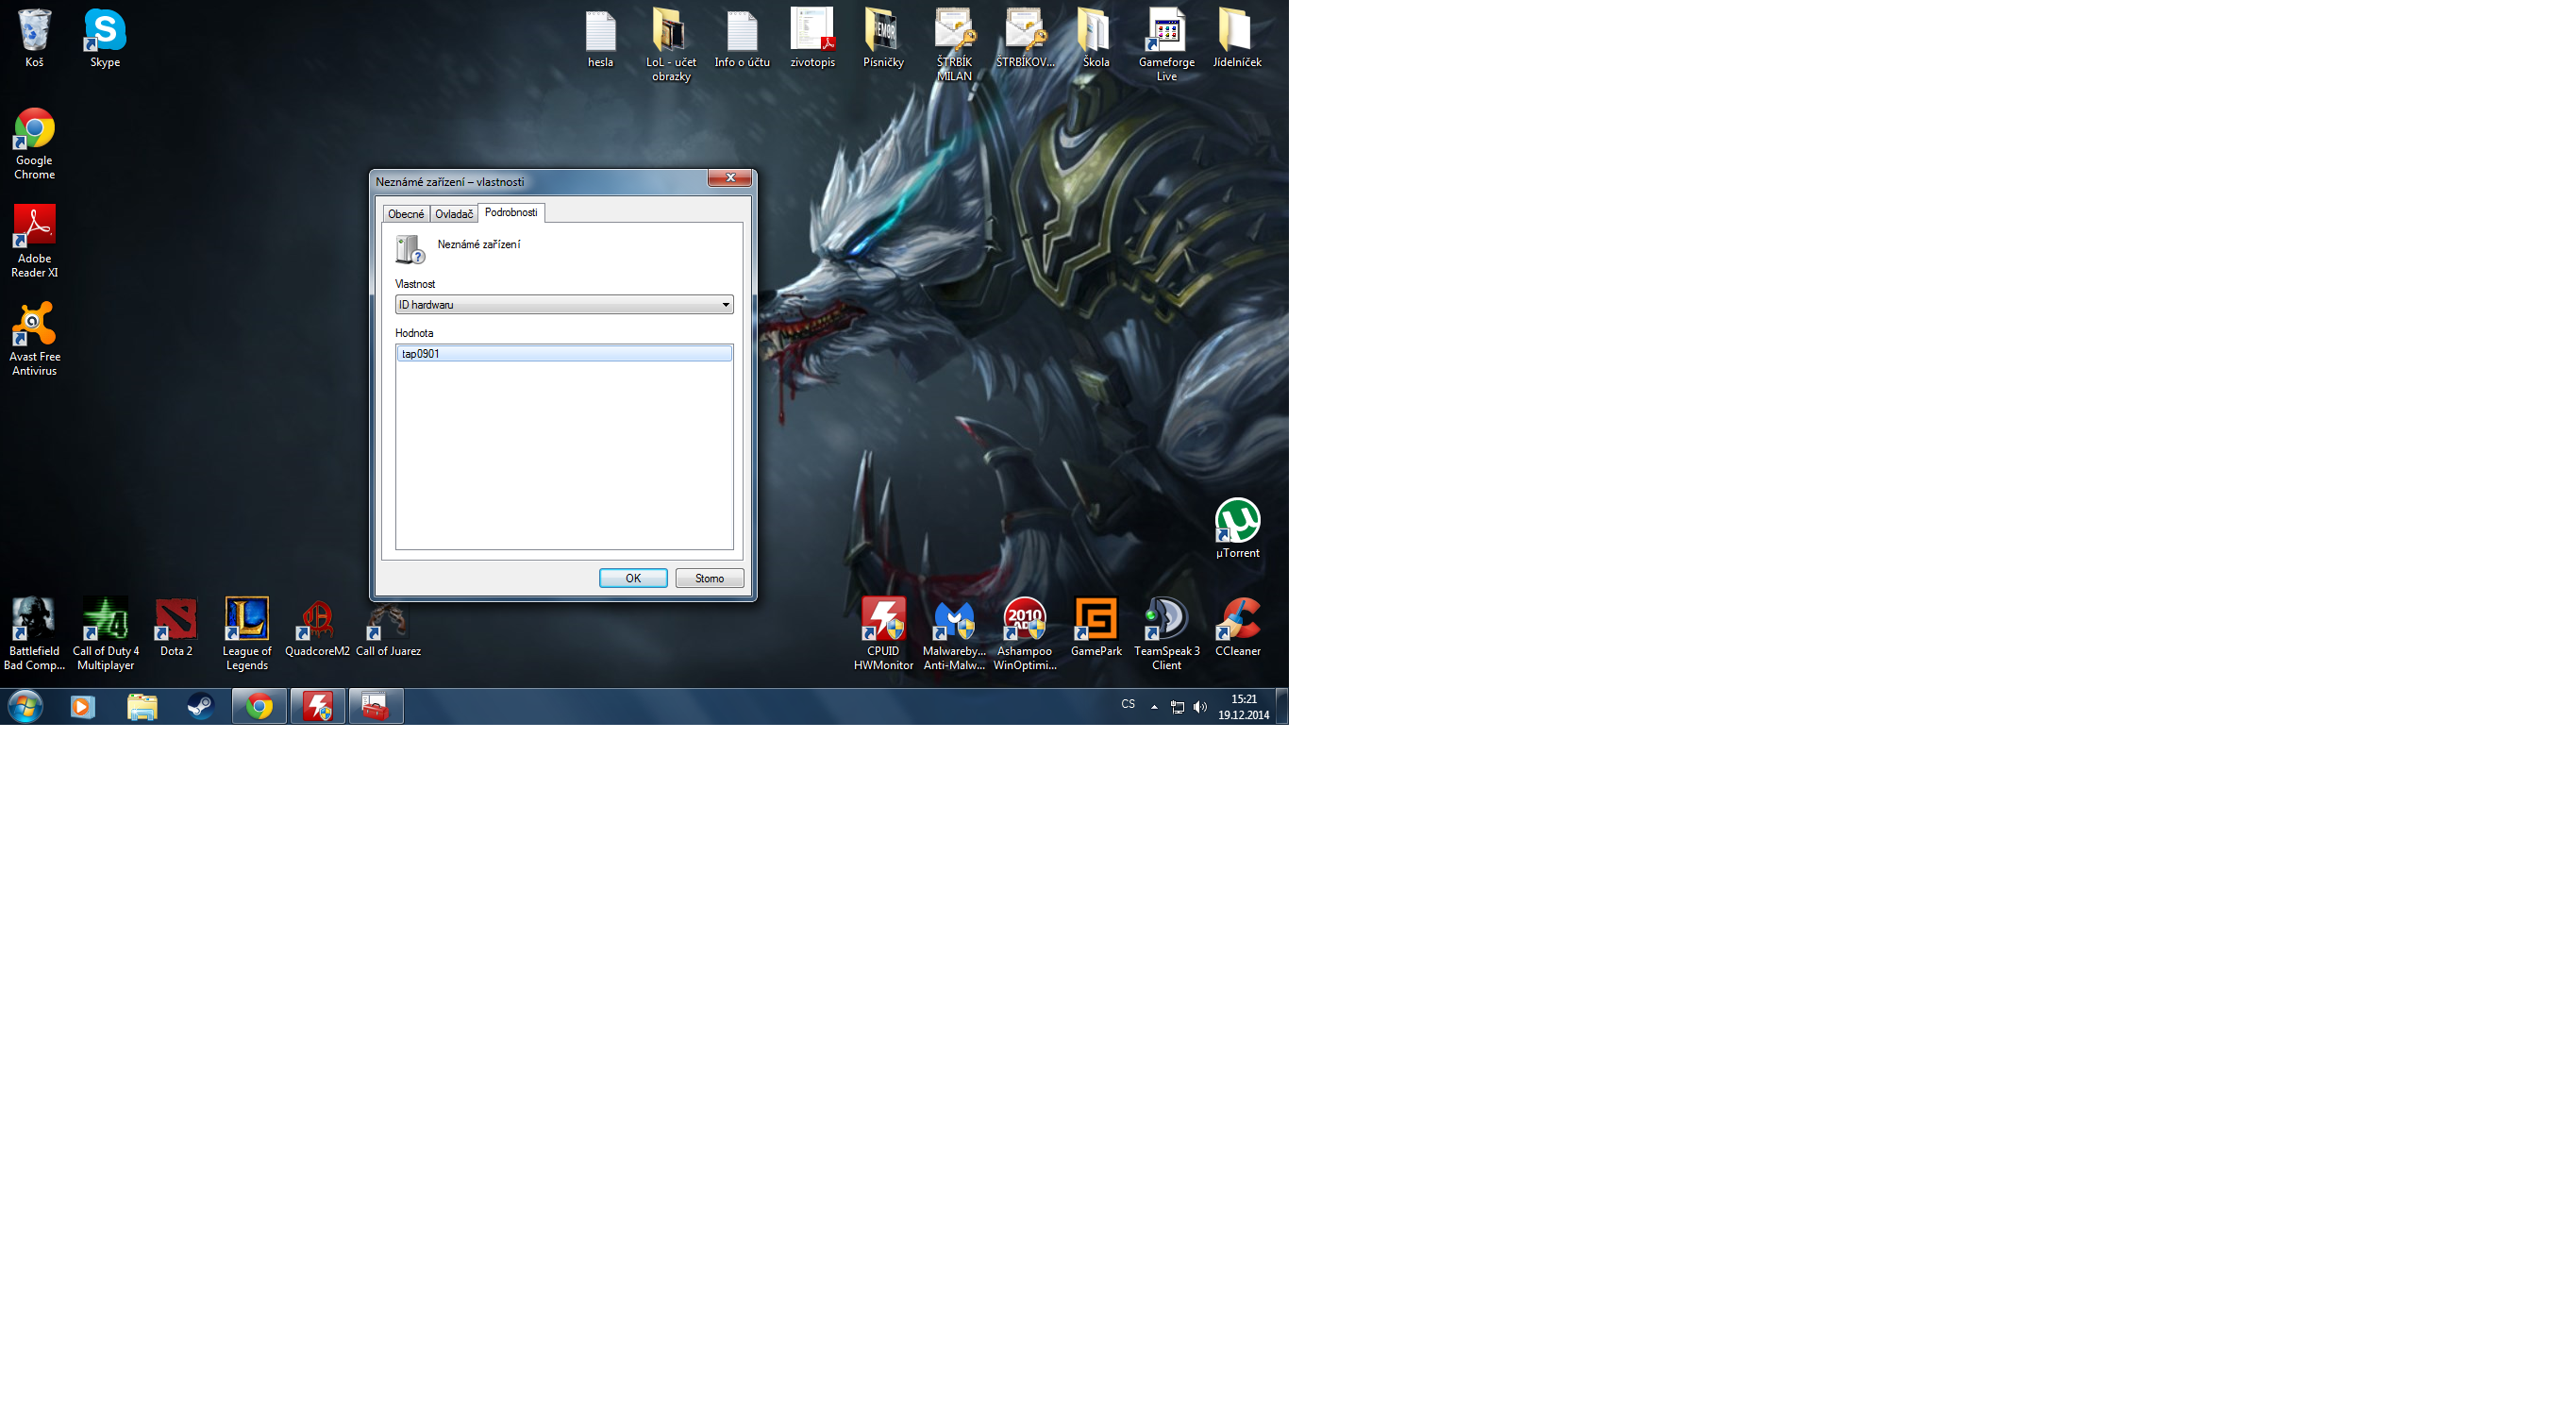This screenshot has width=2576, height=1427.
Task: Select the ŠTRBÍK MILAN file icon
Action: tap(954, 45)
